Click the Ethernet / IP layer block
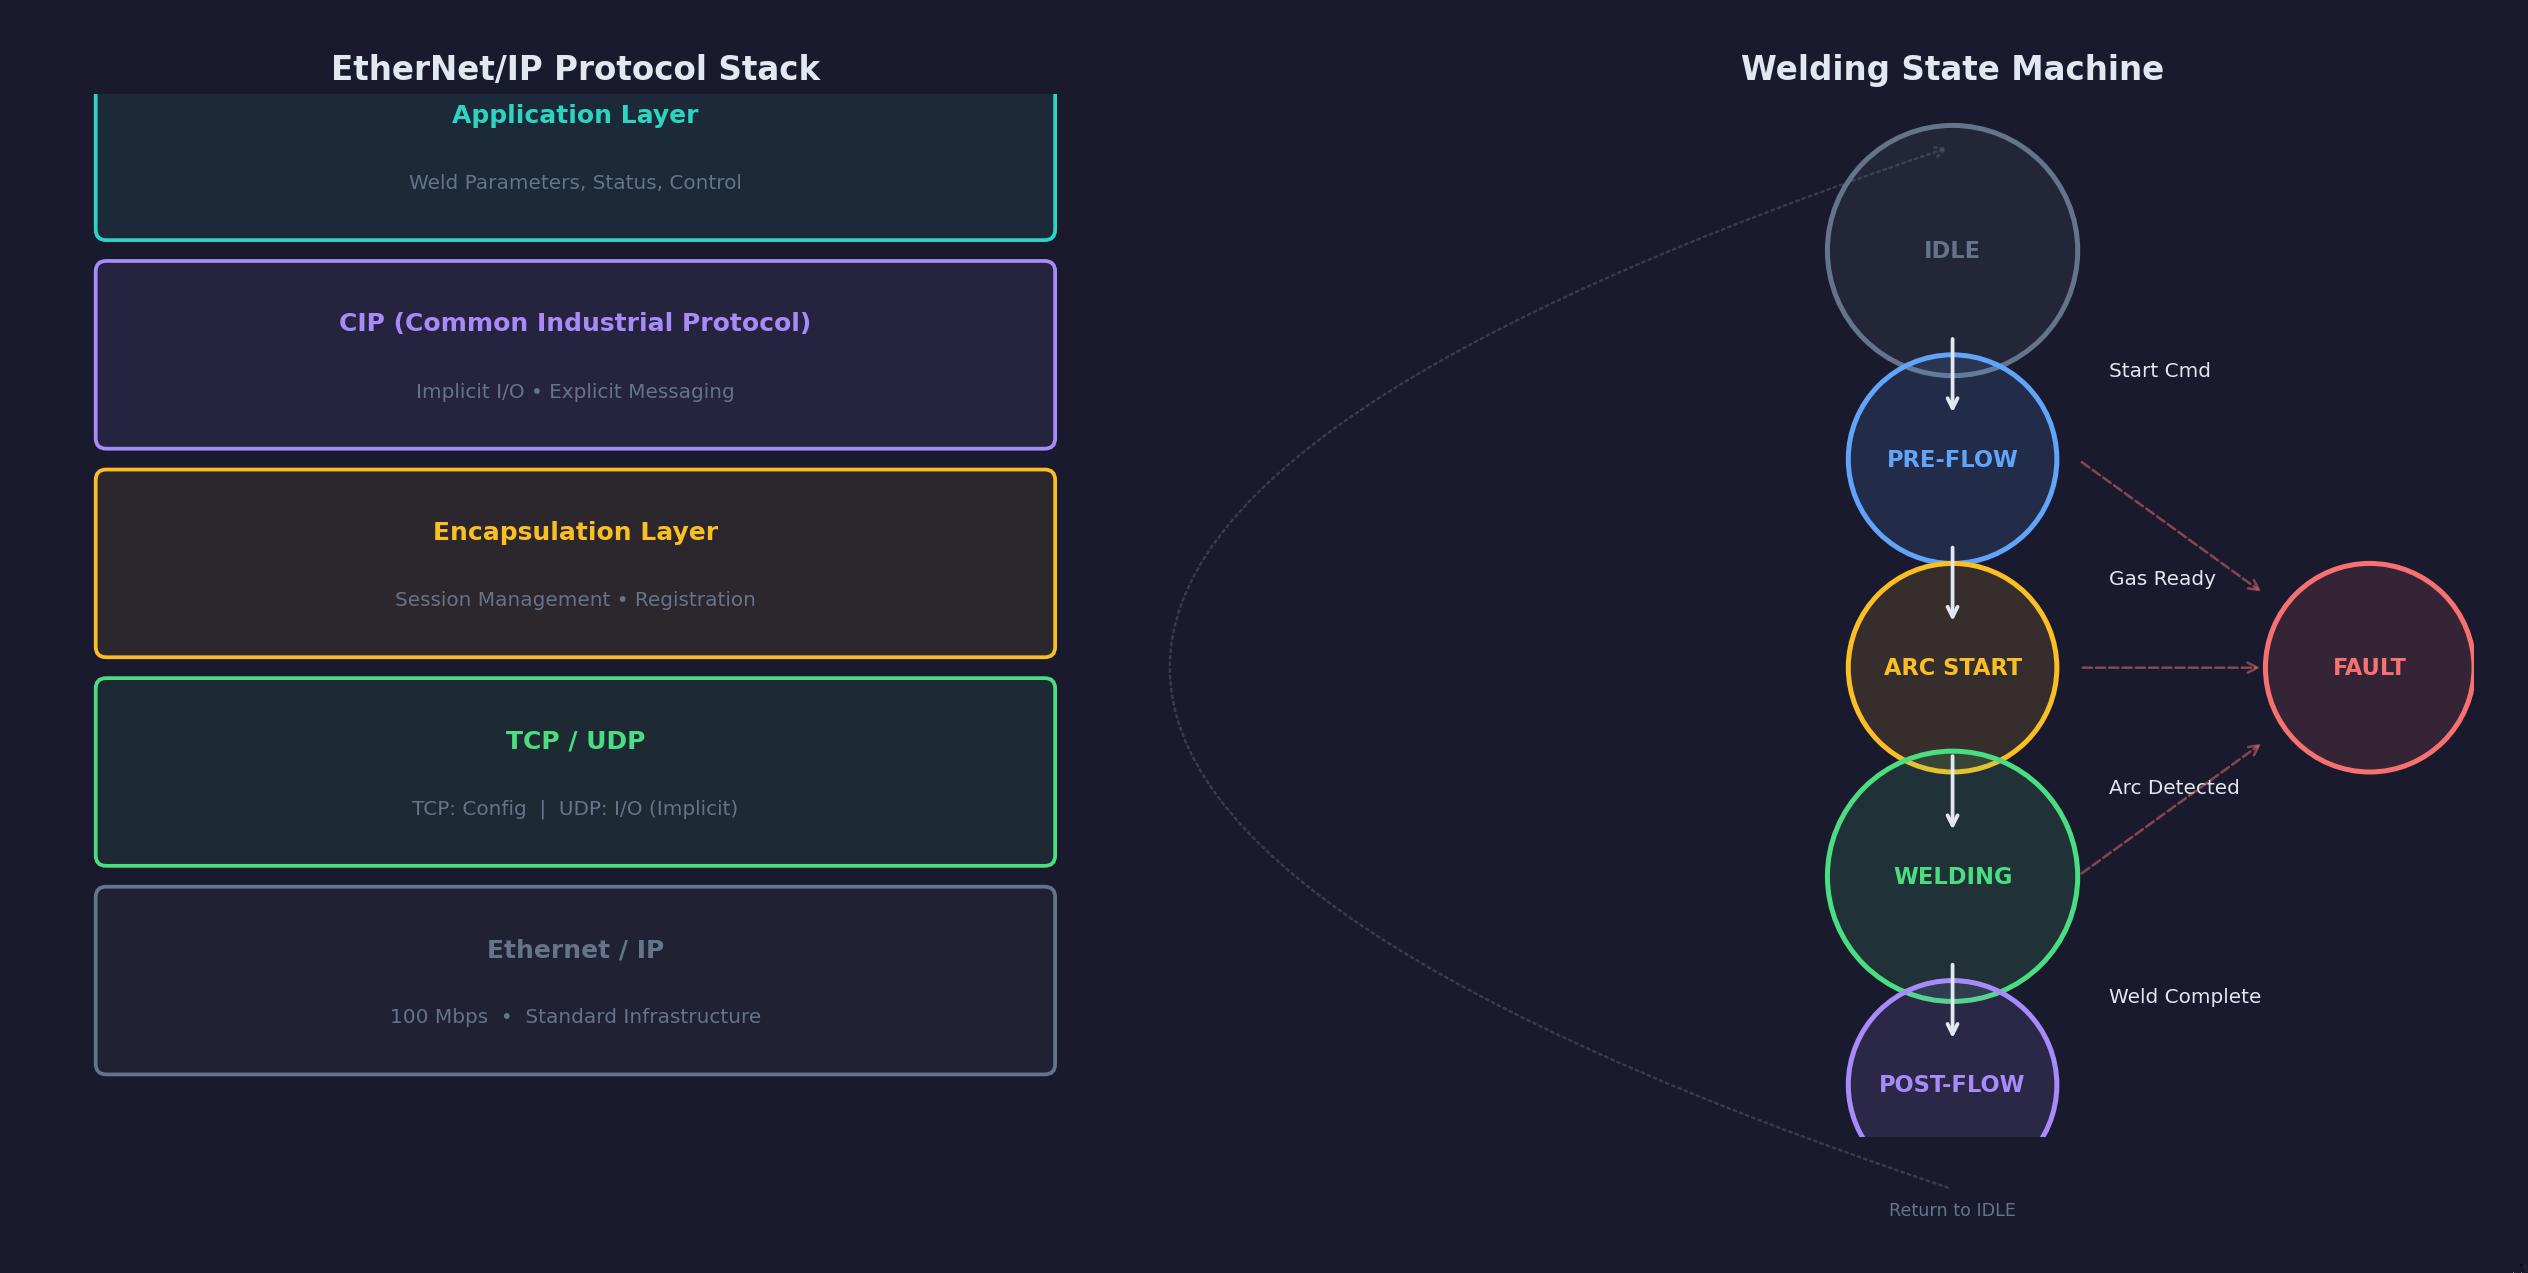 coord(575,980)
